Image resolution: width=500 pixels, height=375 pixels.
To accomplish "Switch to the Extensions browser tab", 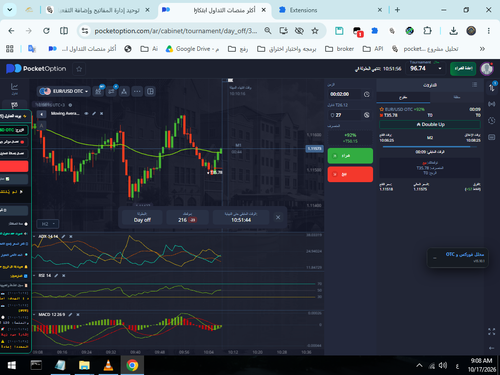I will [x=330, y=10].
